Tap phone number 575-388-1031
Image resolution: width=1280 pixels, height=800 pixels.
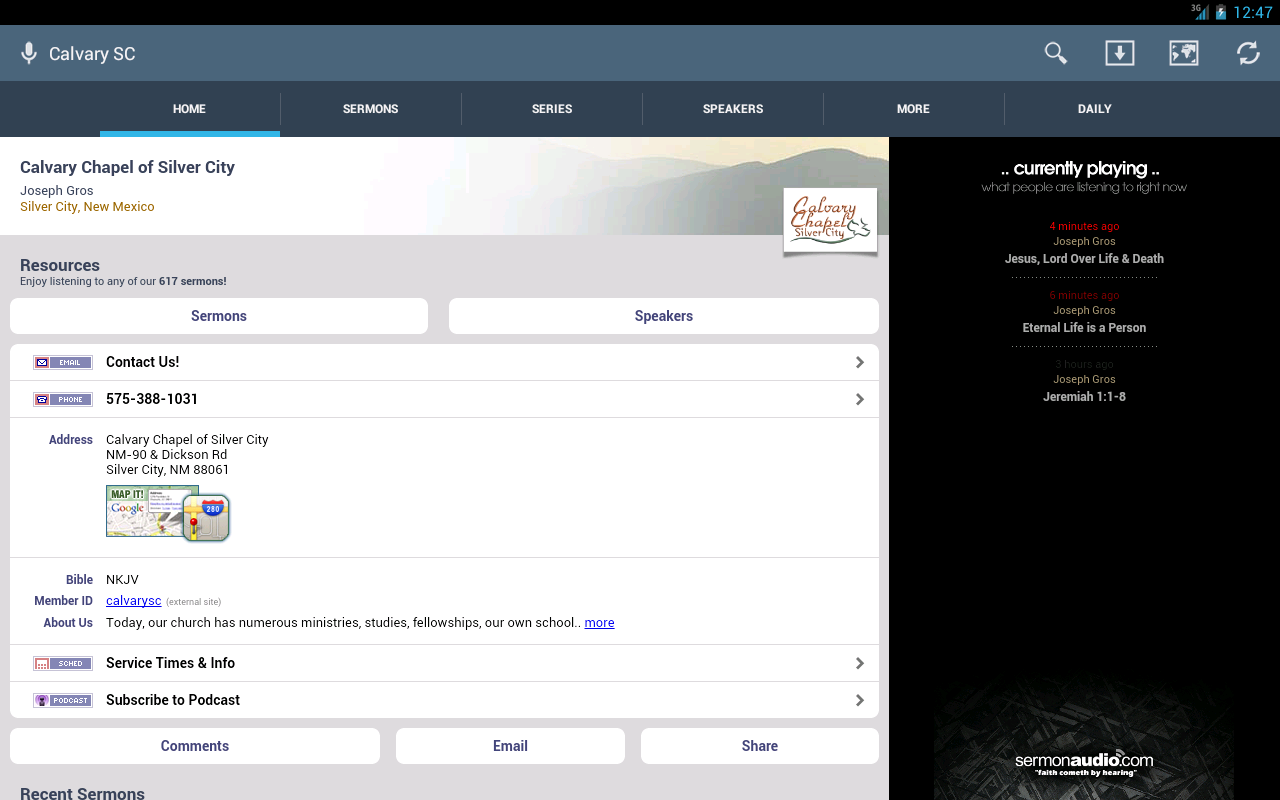[x=152, y=399]
